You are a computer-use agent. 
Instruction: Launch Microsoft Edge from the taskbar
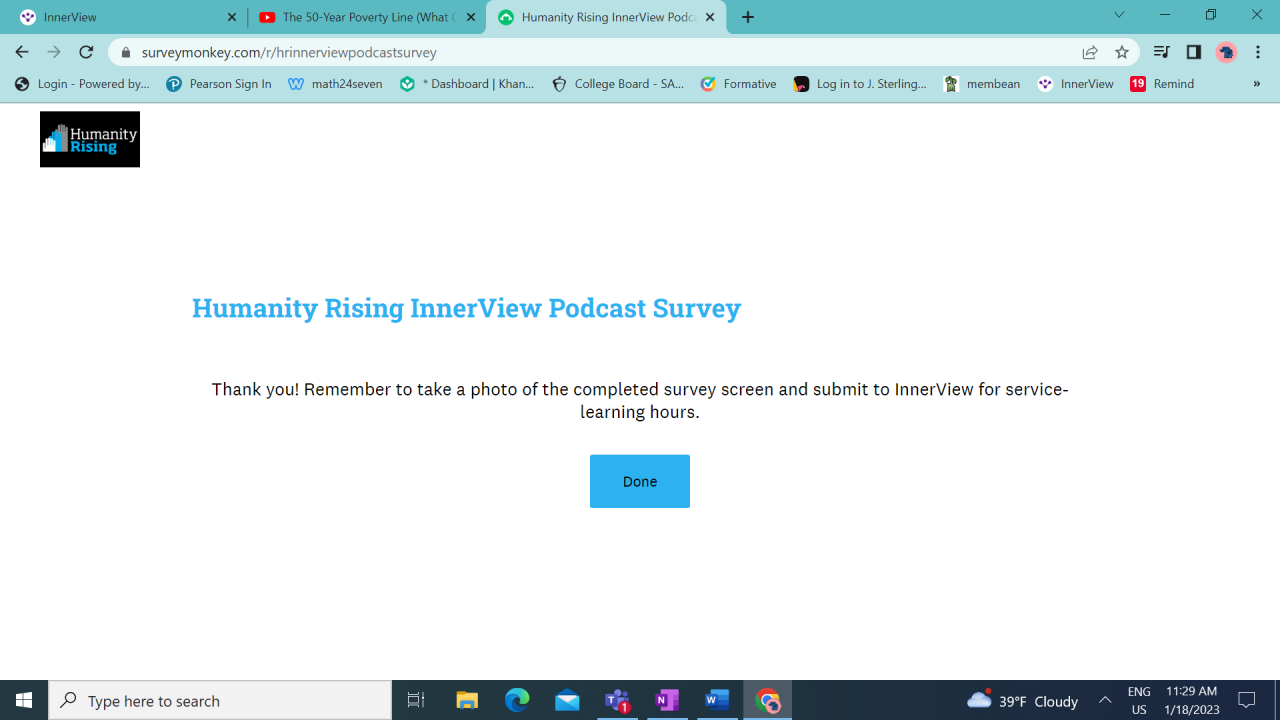pos(517,700)
